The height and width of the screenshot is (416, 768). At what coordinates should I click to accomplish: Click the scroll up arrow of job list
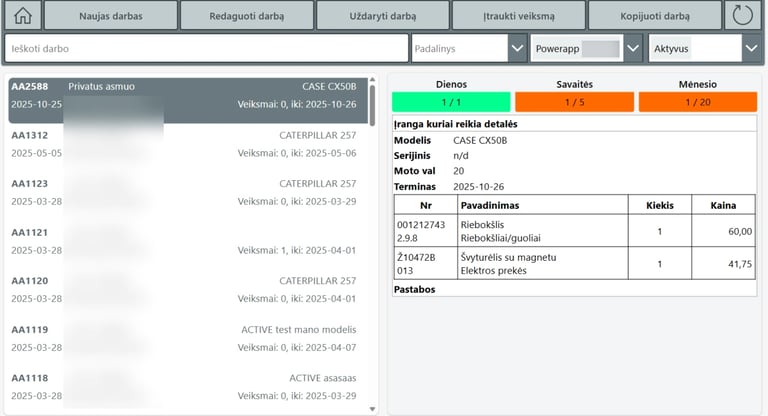pos(372,79)
